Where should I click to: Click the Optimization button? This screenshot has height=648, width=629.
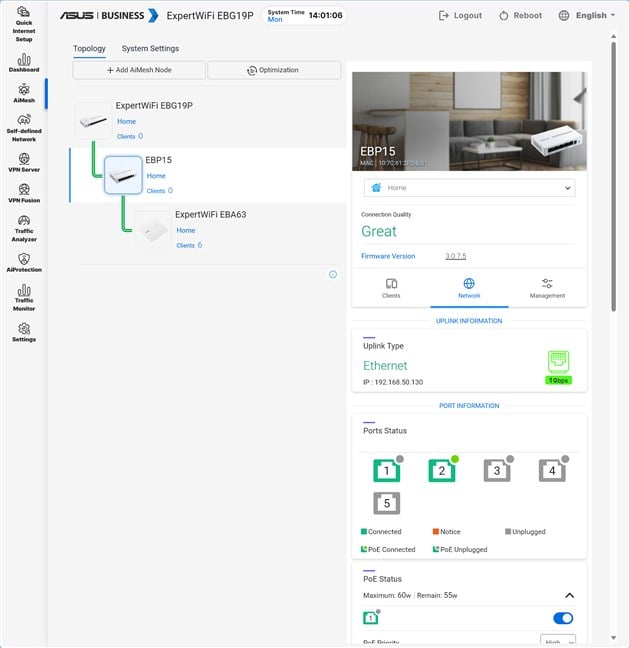click(x=274, y=70)
